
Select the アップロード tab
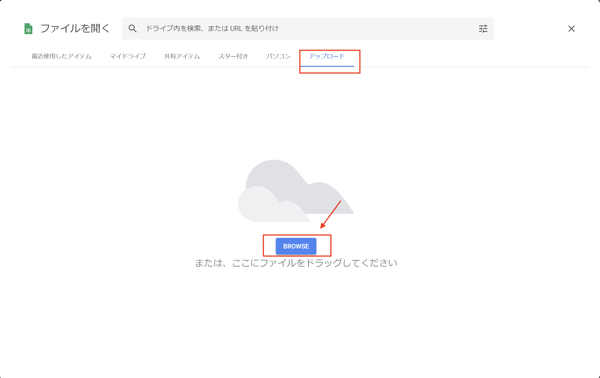327,56
